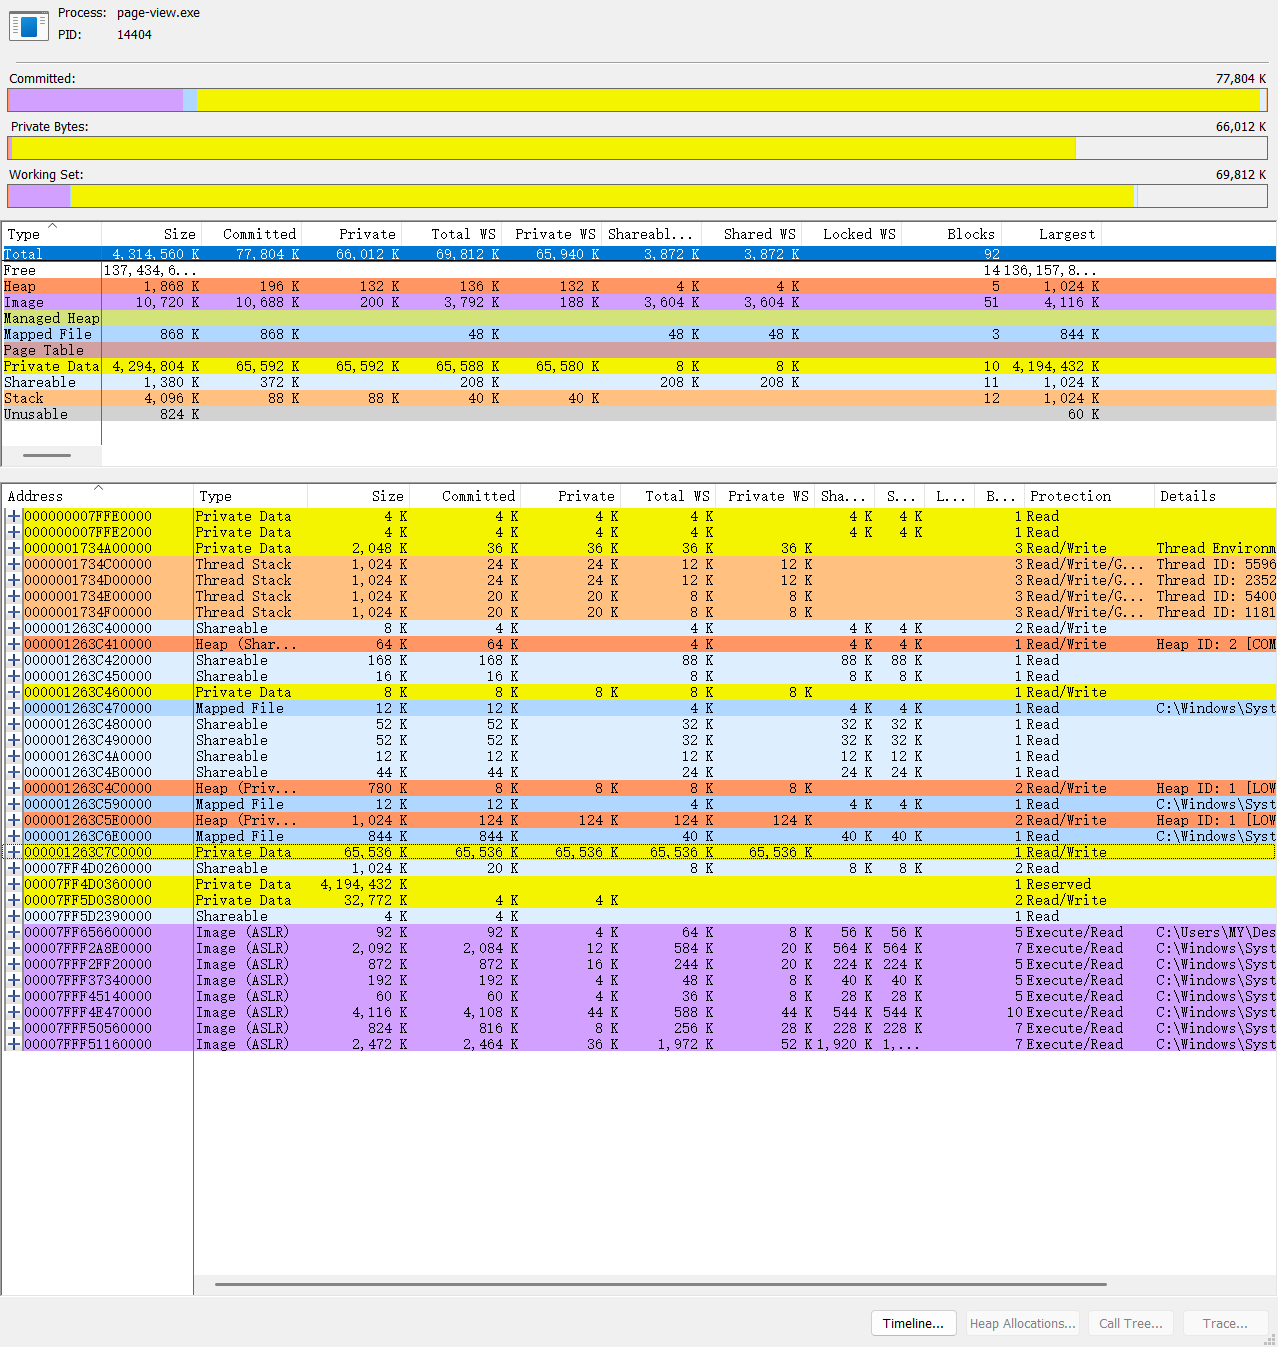The height and width of the screenshot is (1347, 1278).
Task: Expand the 00007FFF4E470000 Image entry
Action: click(x=14, y=1012)
